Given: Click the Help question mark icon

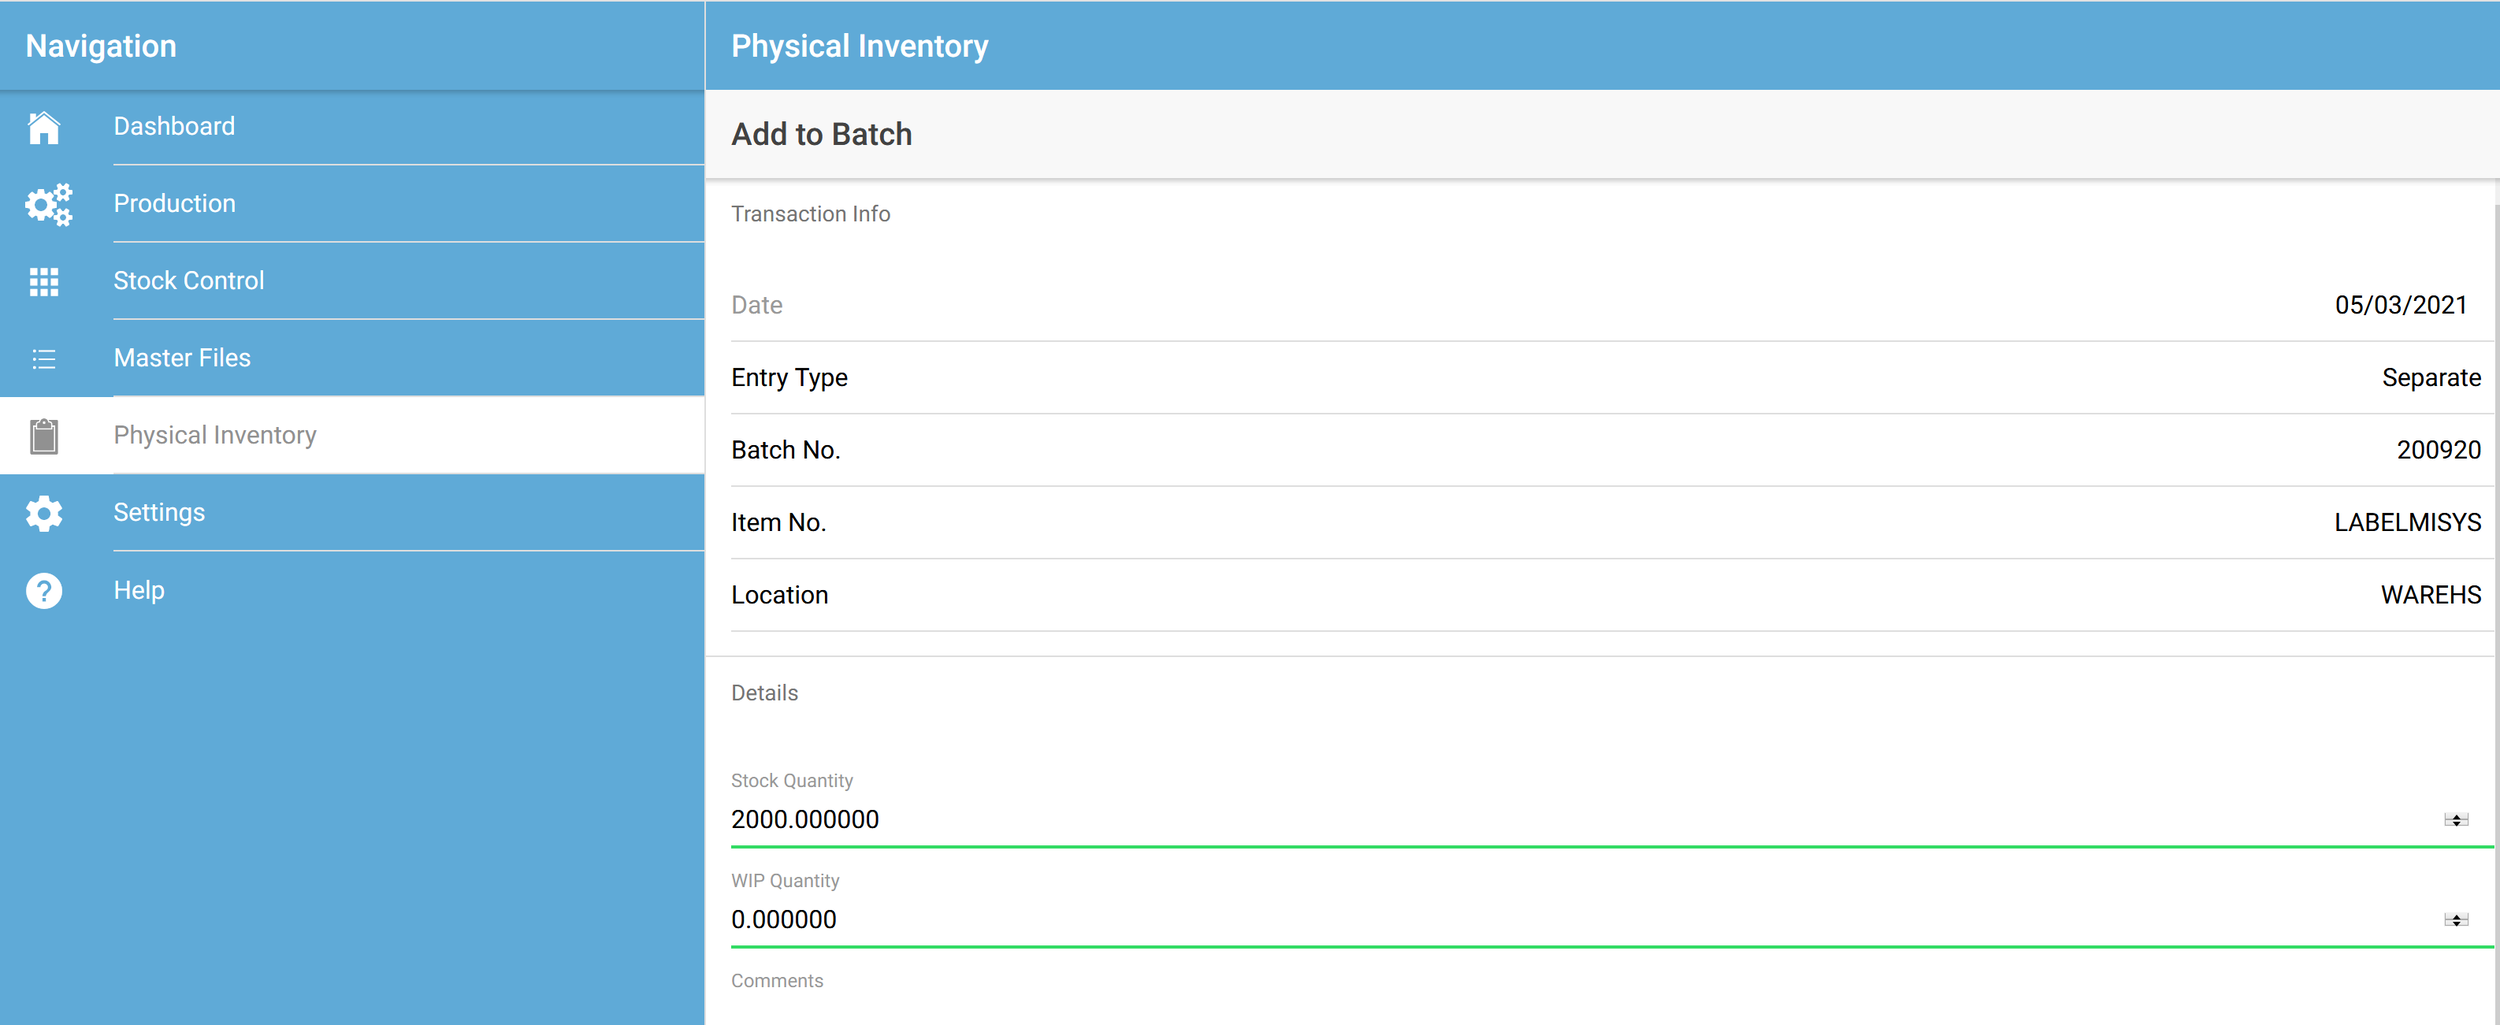Looking at the screenshot, I should [44, 590].
